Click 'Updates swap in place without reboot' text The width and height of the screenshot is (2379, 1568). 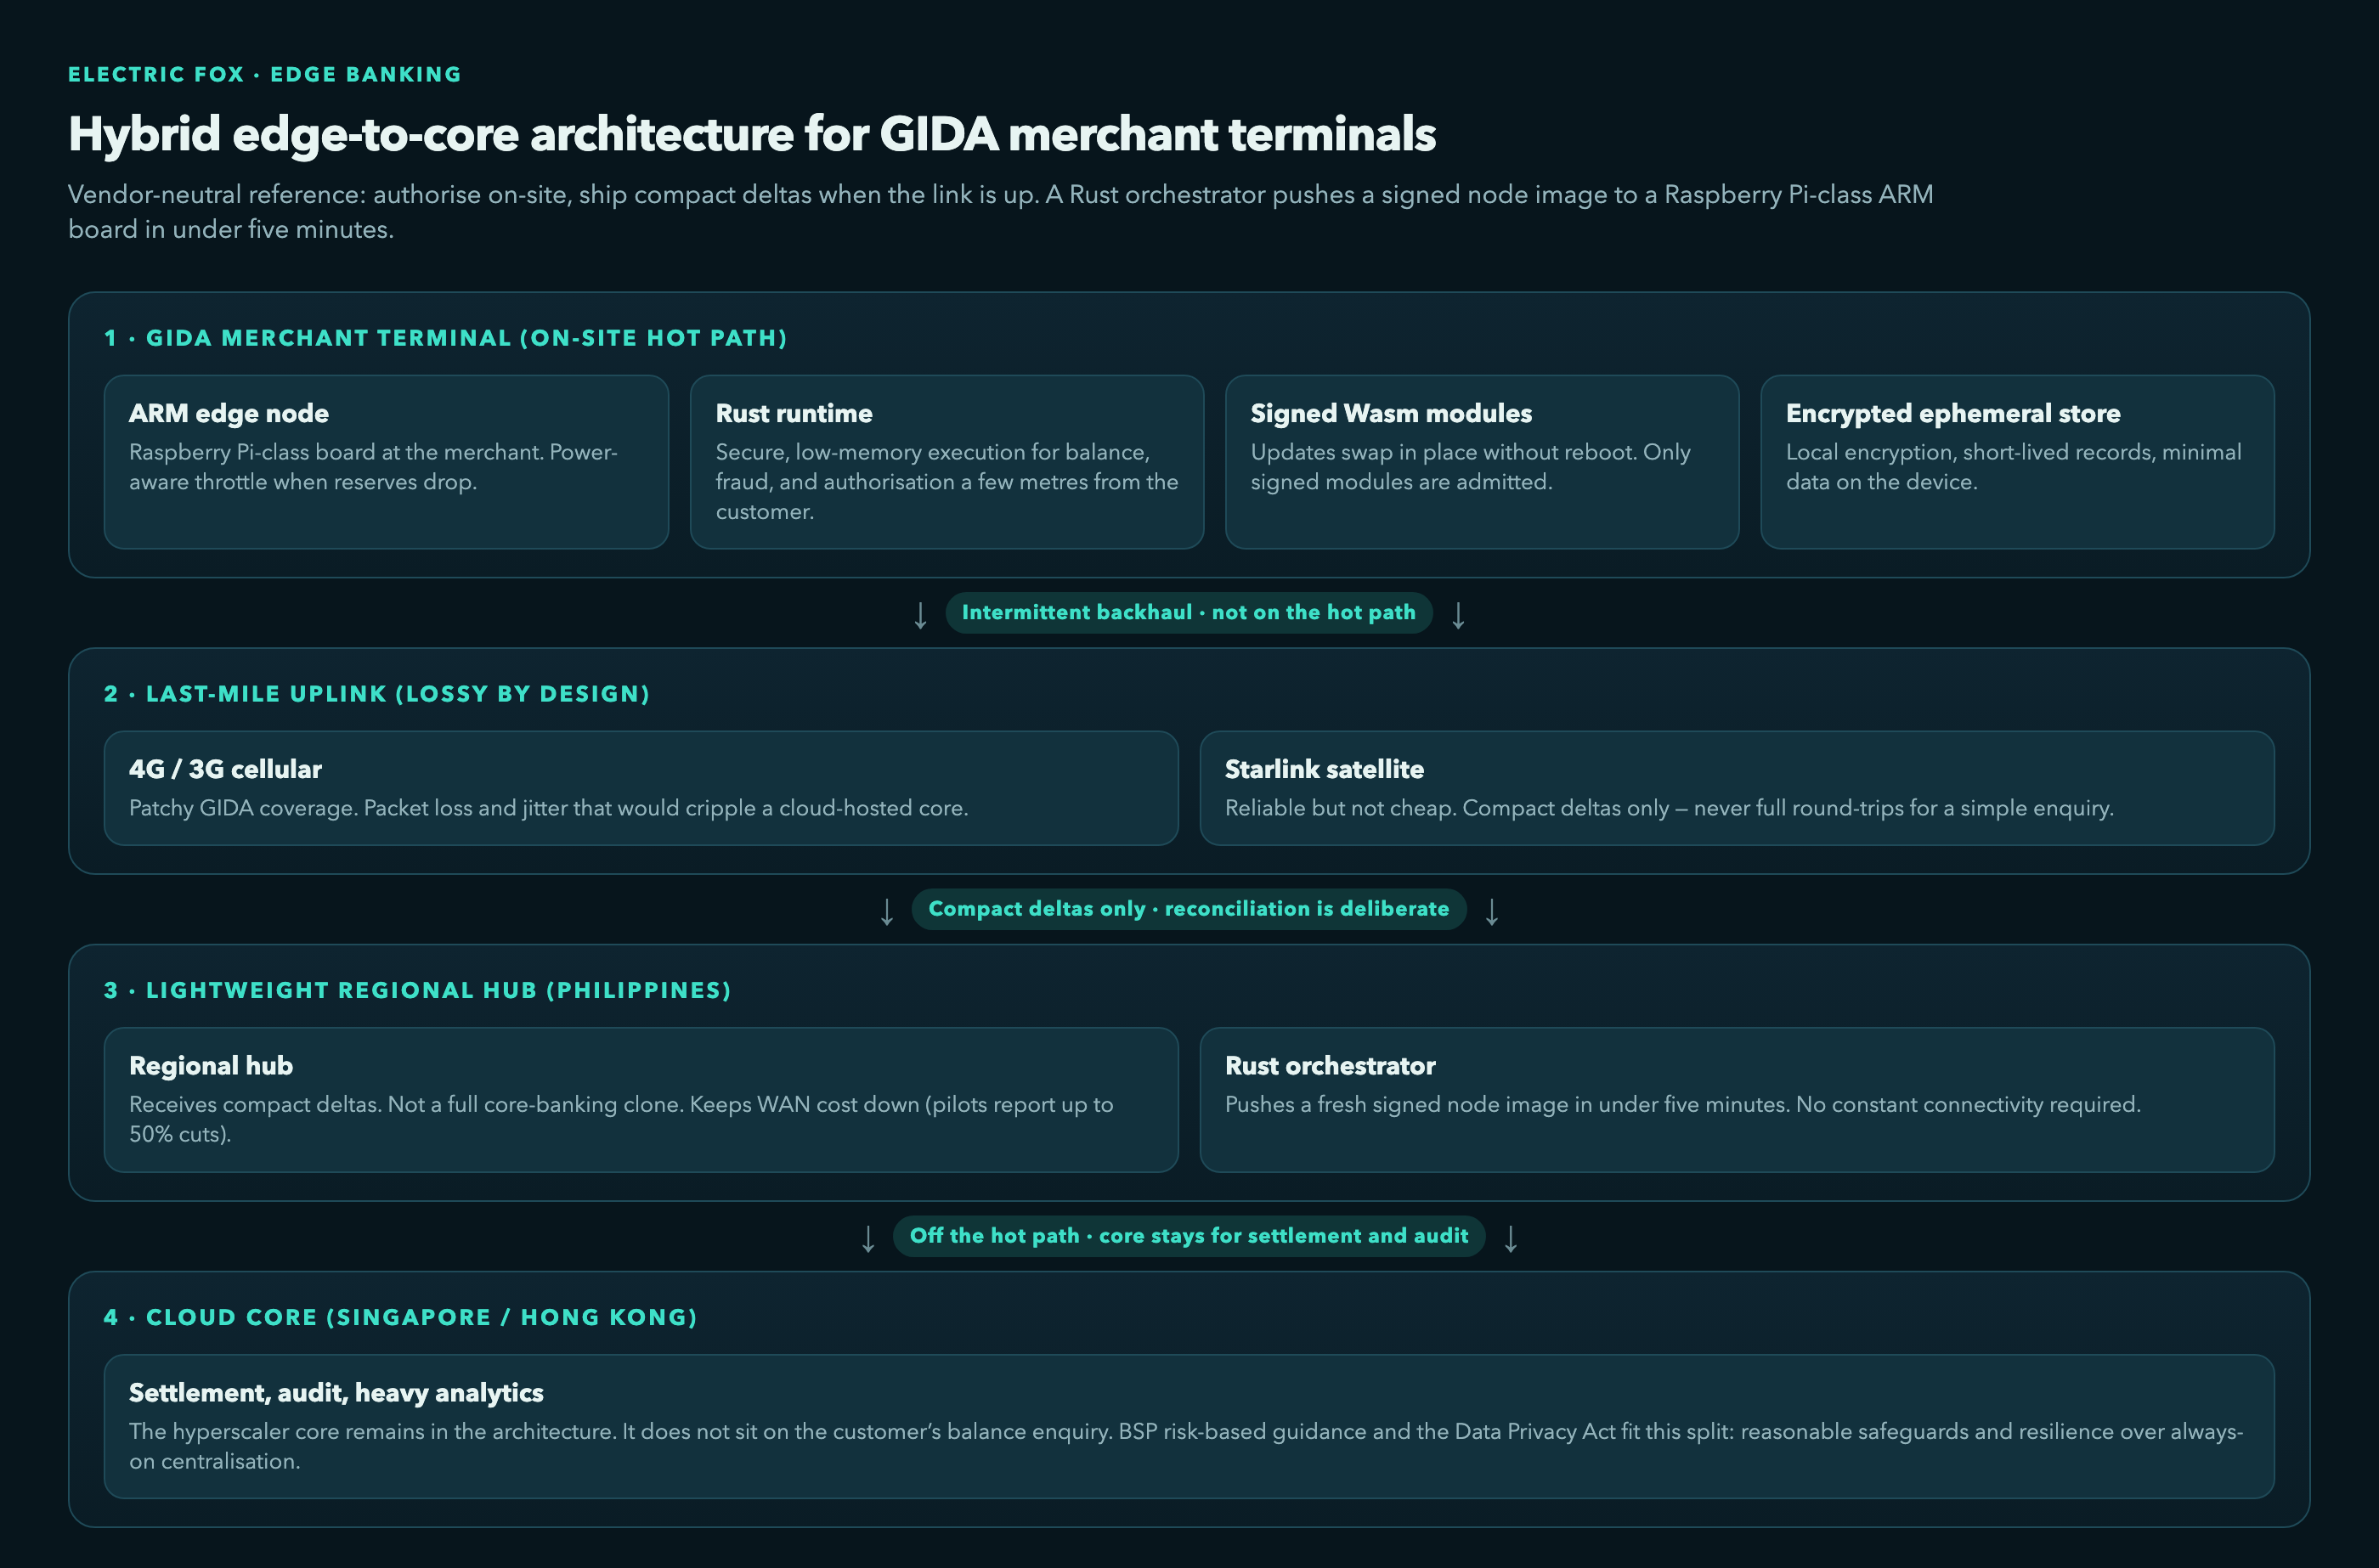tap(1470, 467)
